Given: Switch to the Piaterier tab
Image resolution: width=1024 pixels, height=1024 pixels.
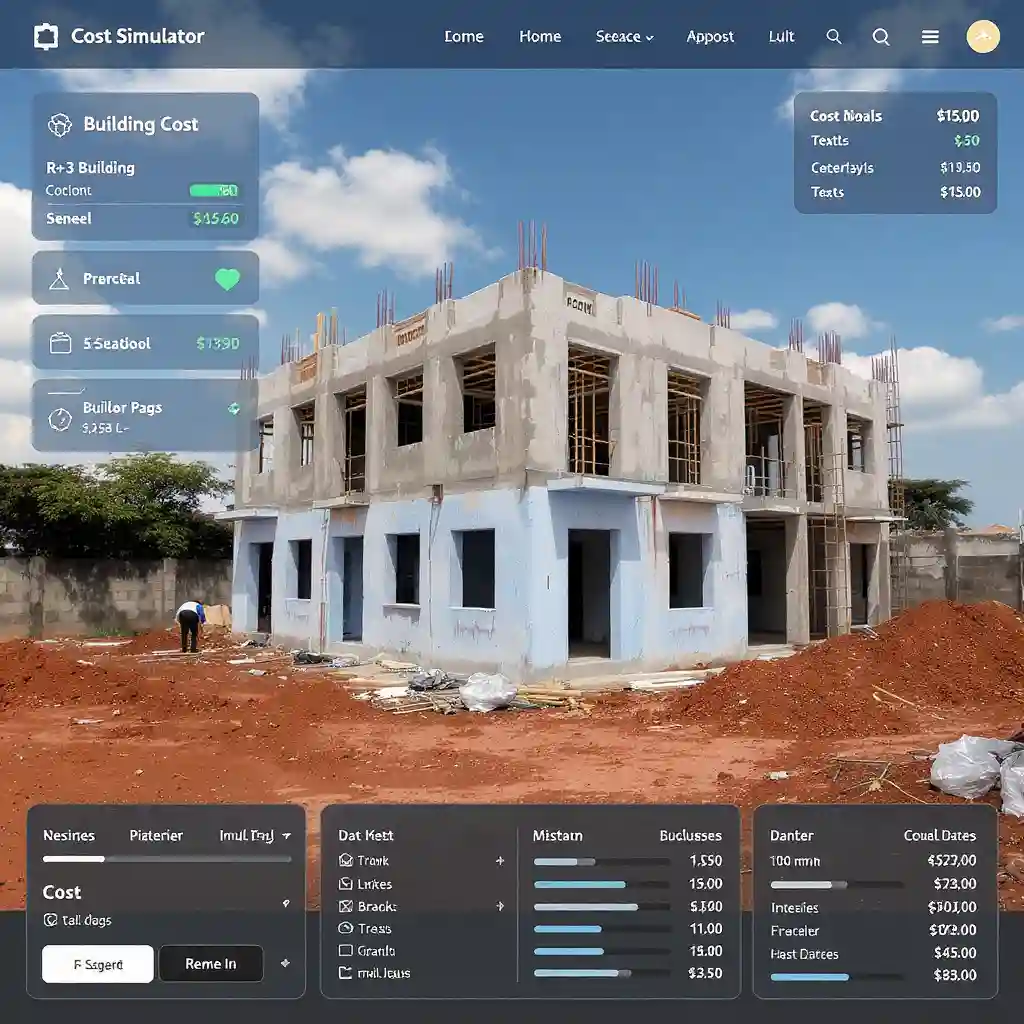Looking at the screenshot, I should tap(156, 835).
